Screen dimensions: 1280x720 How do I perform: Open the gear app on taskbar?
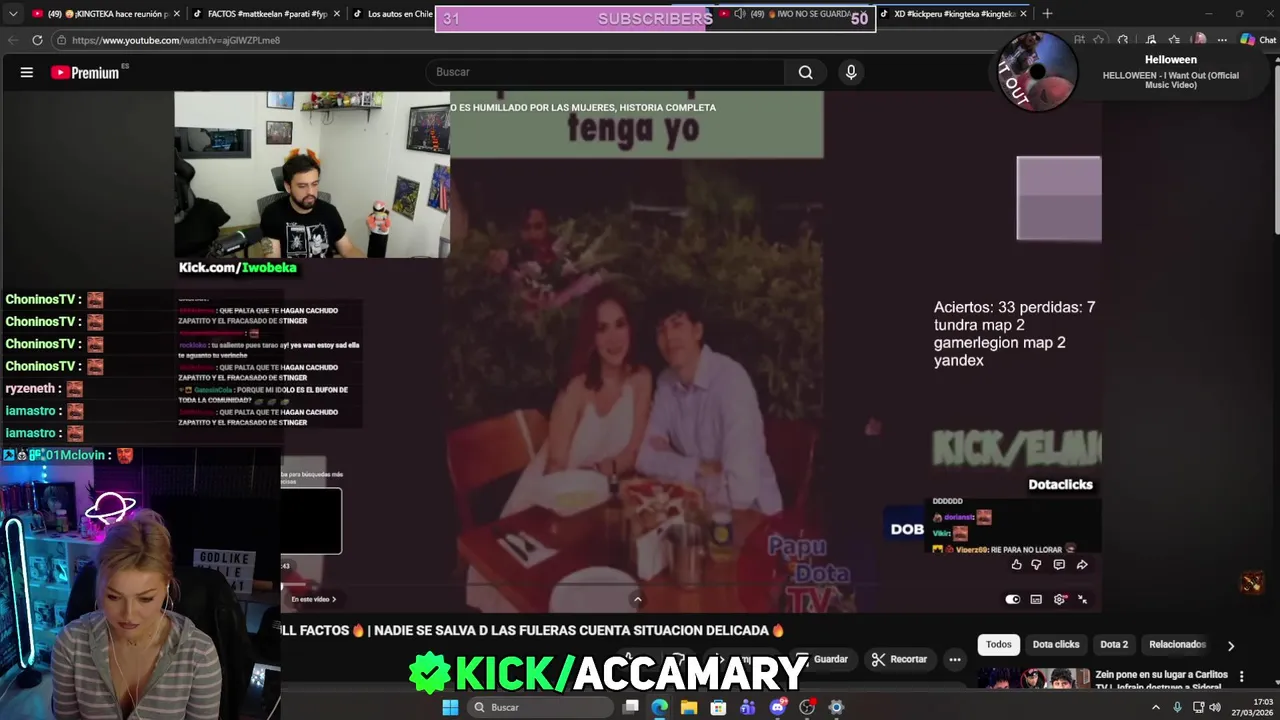tap(836, 707)
